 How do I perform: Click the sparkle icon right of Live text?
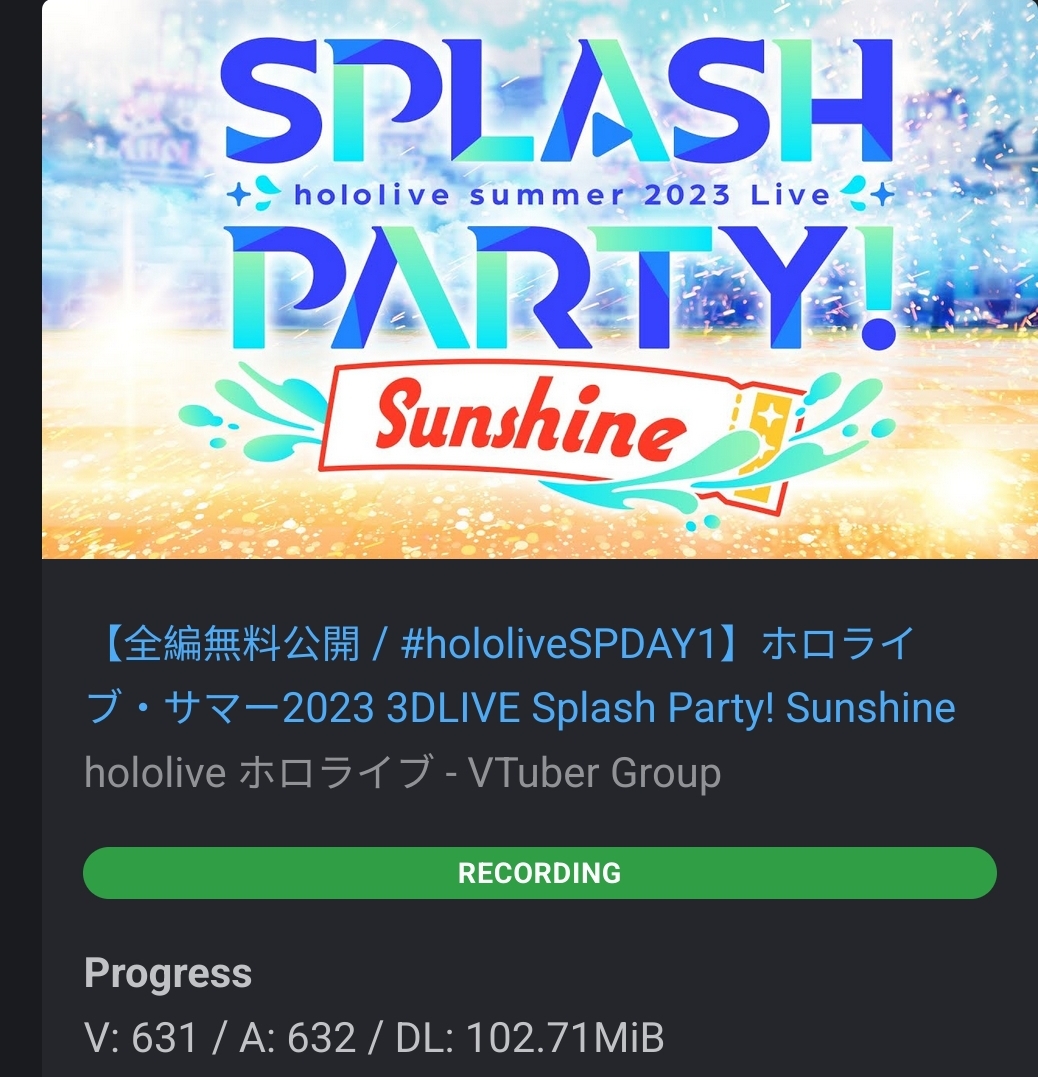(x=882, y=196)
